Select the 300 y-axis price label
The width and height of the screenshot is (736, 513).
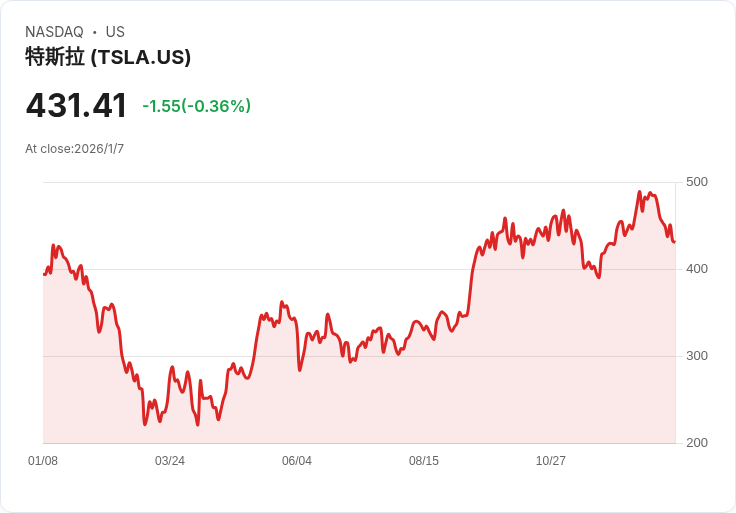click(697, 356)
